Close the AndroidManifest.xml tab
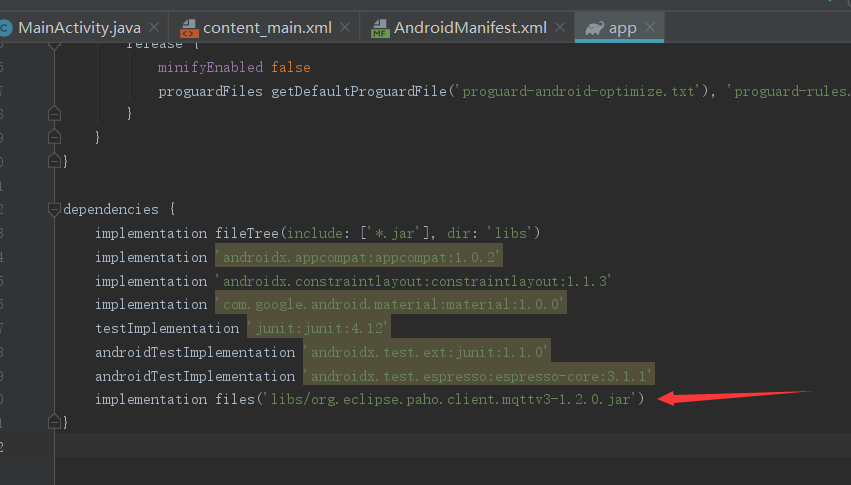This screenshot has height=485, width=851. (x=560, y=27)
